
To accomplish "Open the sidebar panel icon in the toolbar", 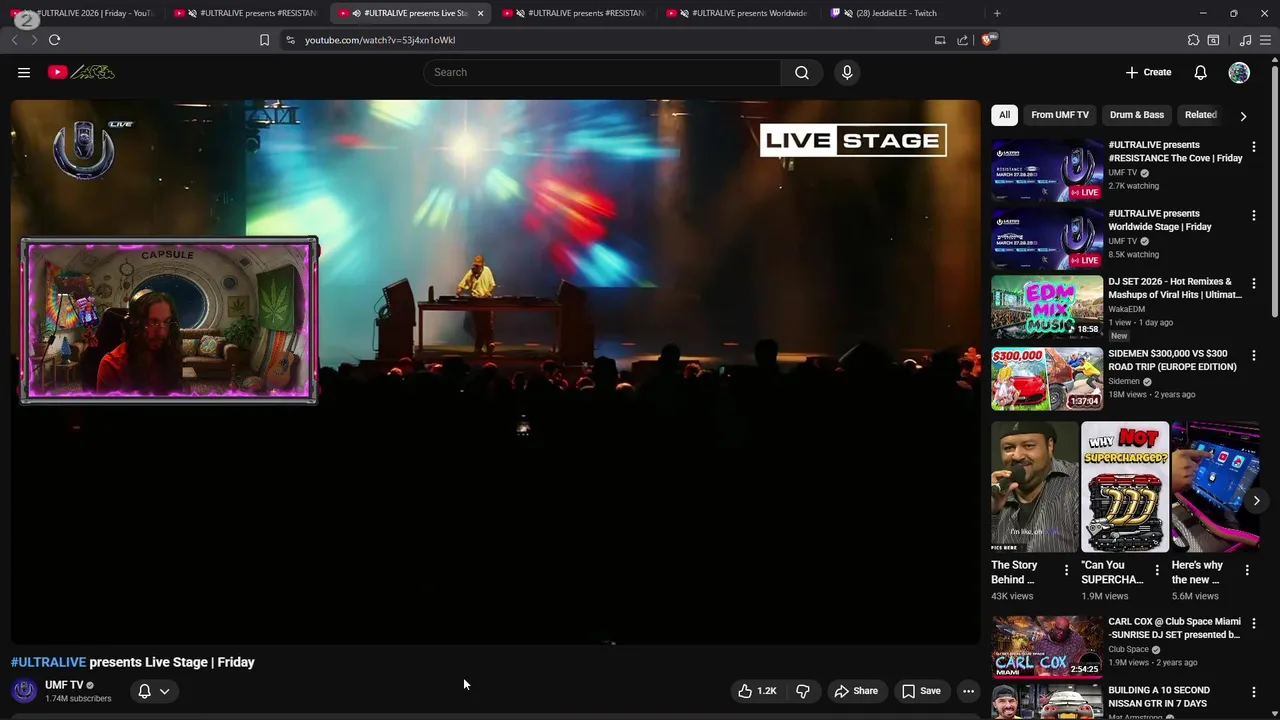I will pyautogui.click(x=1213, y=40).
